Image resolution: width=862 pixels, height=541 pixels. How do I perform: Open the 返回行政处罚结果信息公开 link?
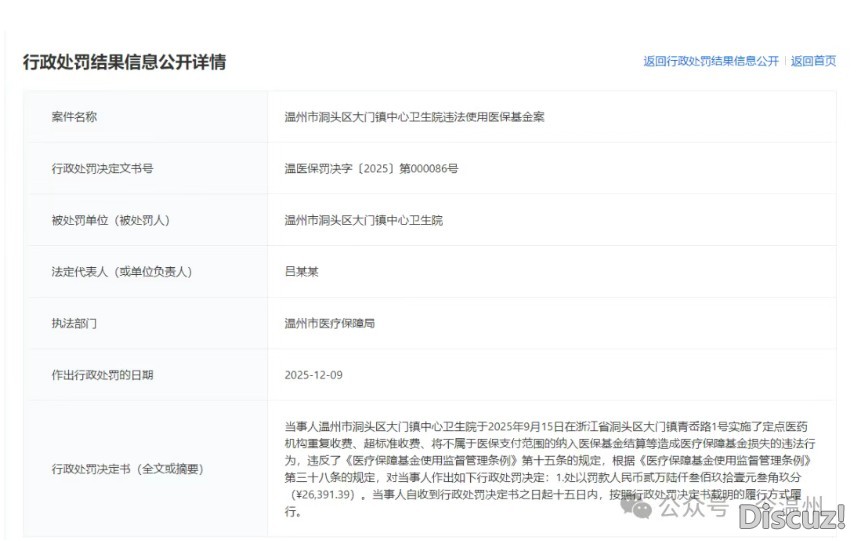pyautogui.click(x=710, y=61)
